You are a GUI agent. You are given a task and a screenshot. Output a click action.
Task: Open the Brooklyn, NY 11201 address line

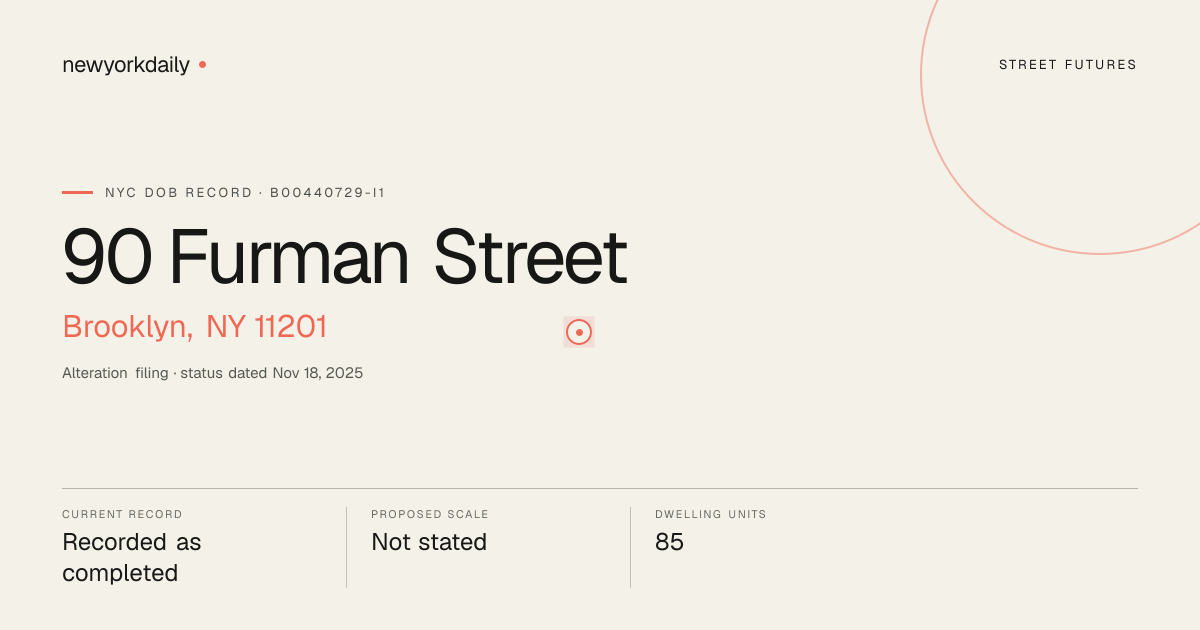(x=195, y=327)
